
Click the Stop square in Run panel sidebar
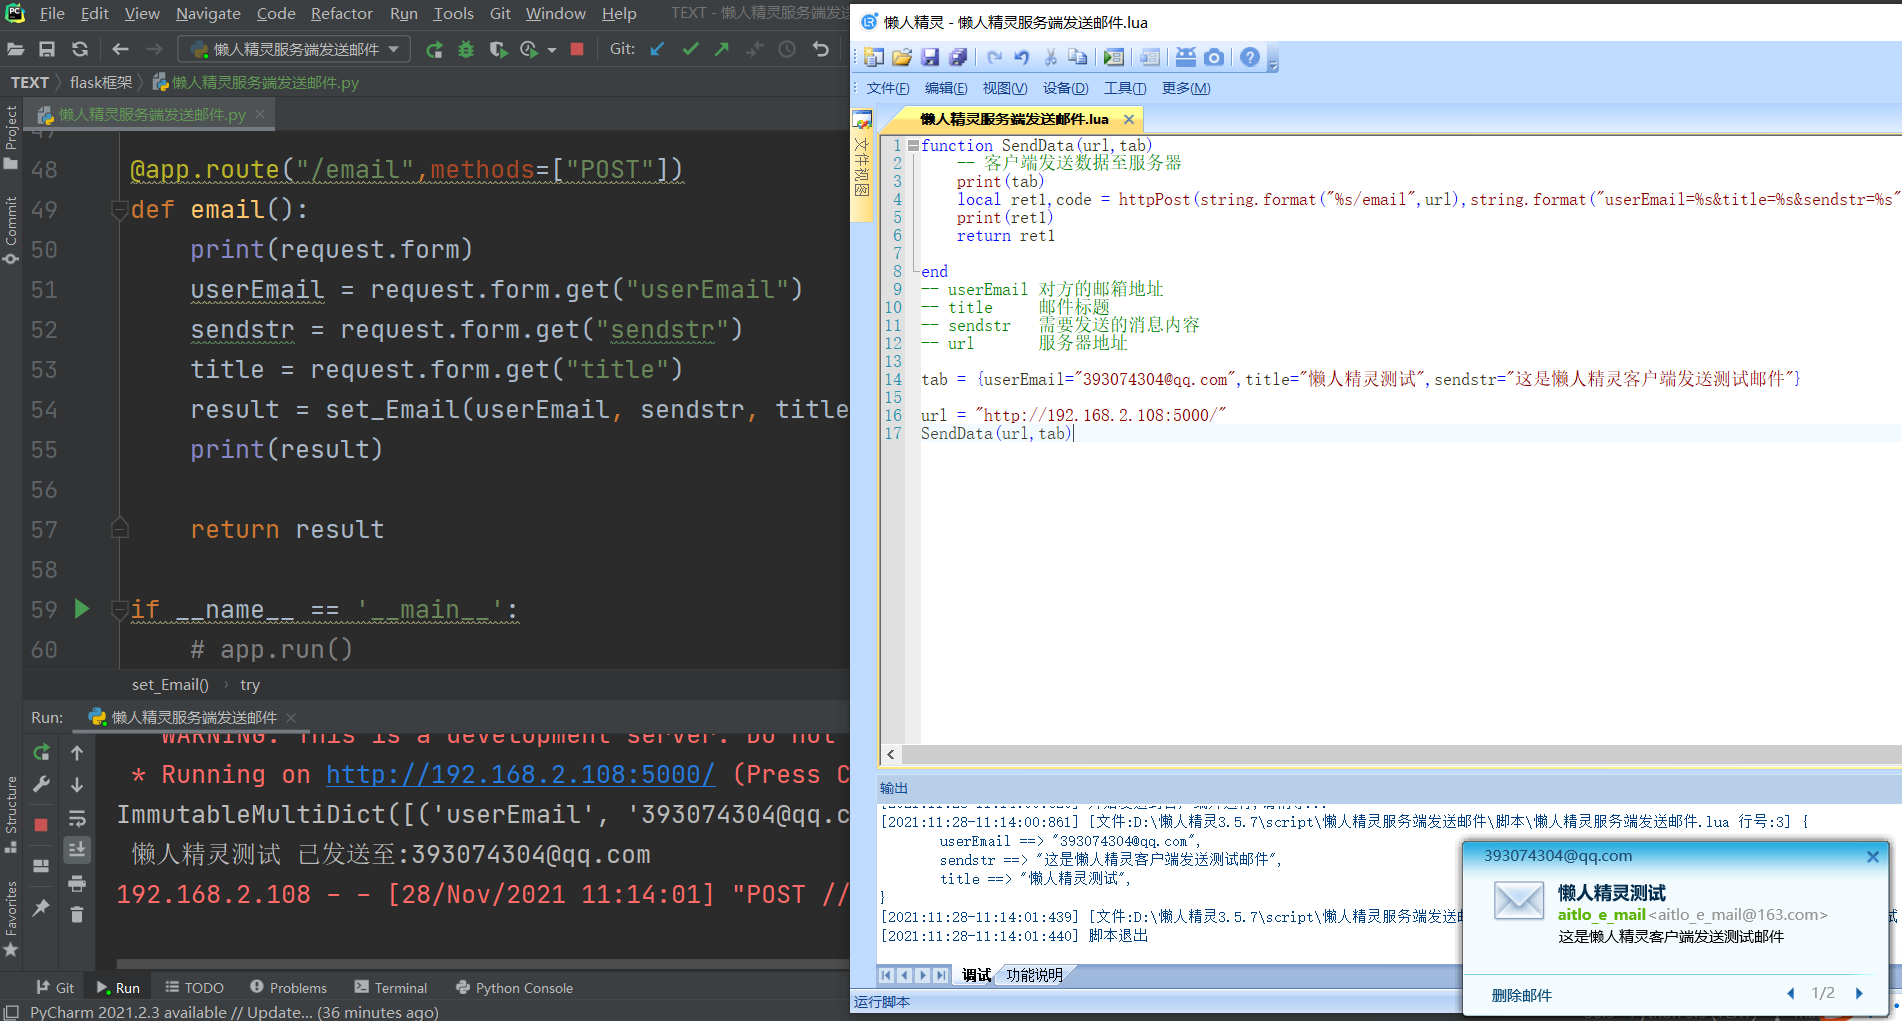pyautogui.click(x=41, y=825)
